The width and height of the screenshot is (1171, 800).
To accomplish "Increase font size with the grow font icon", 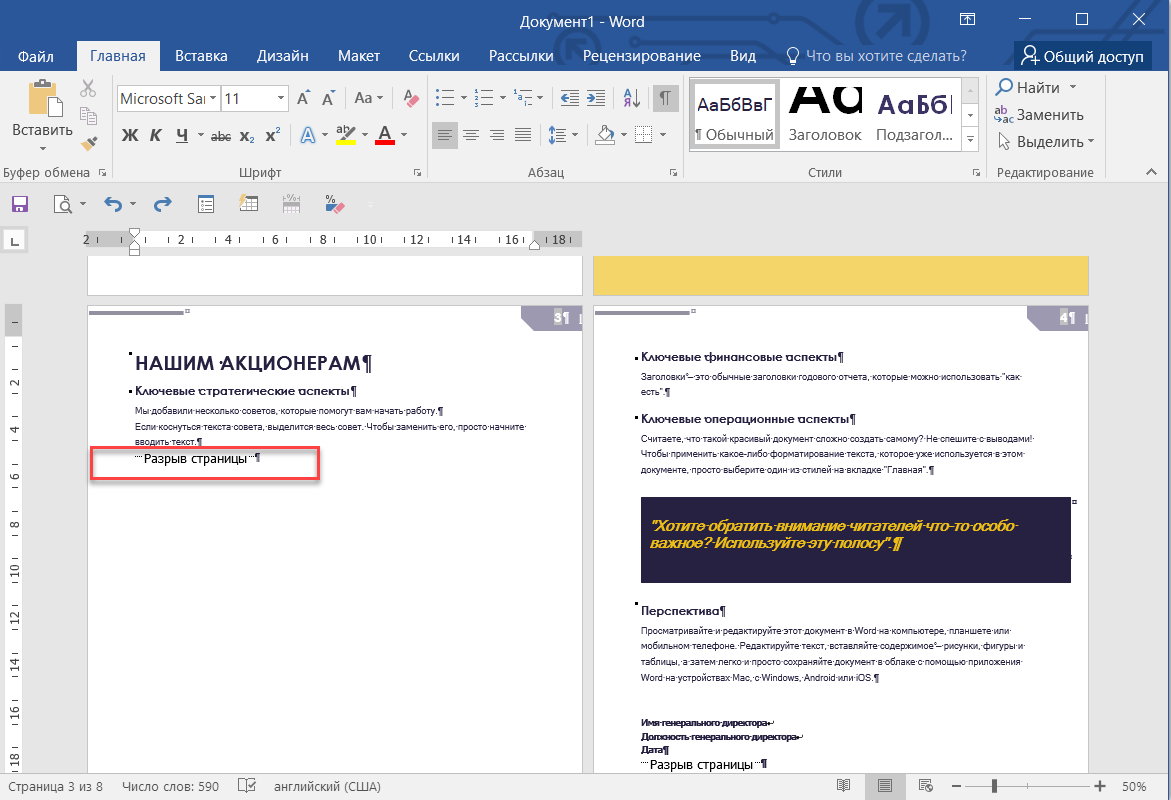I will coord(303,99).
